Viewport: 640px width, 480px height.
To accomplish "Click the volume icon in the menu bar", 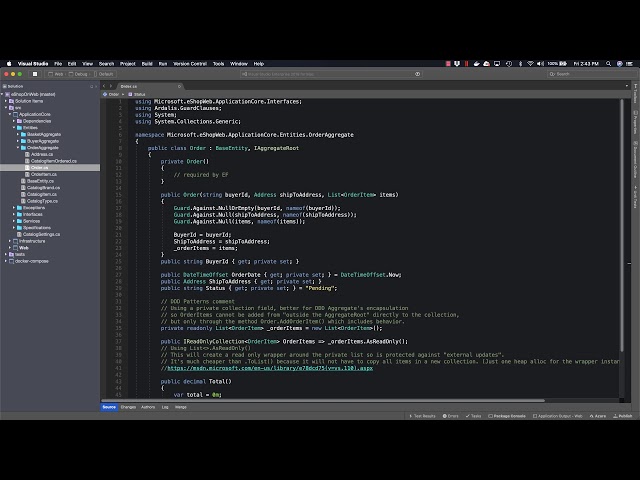I will coord(540,64).
